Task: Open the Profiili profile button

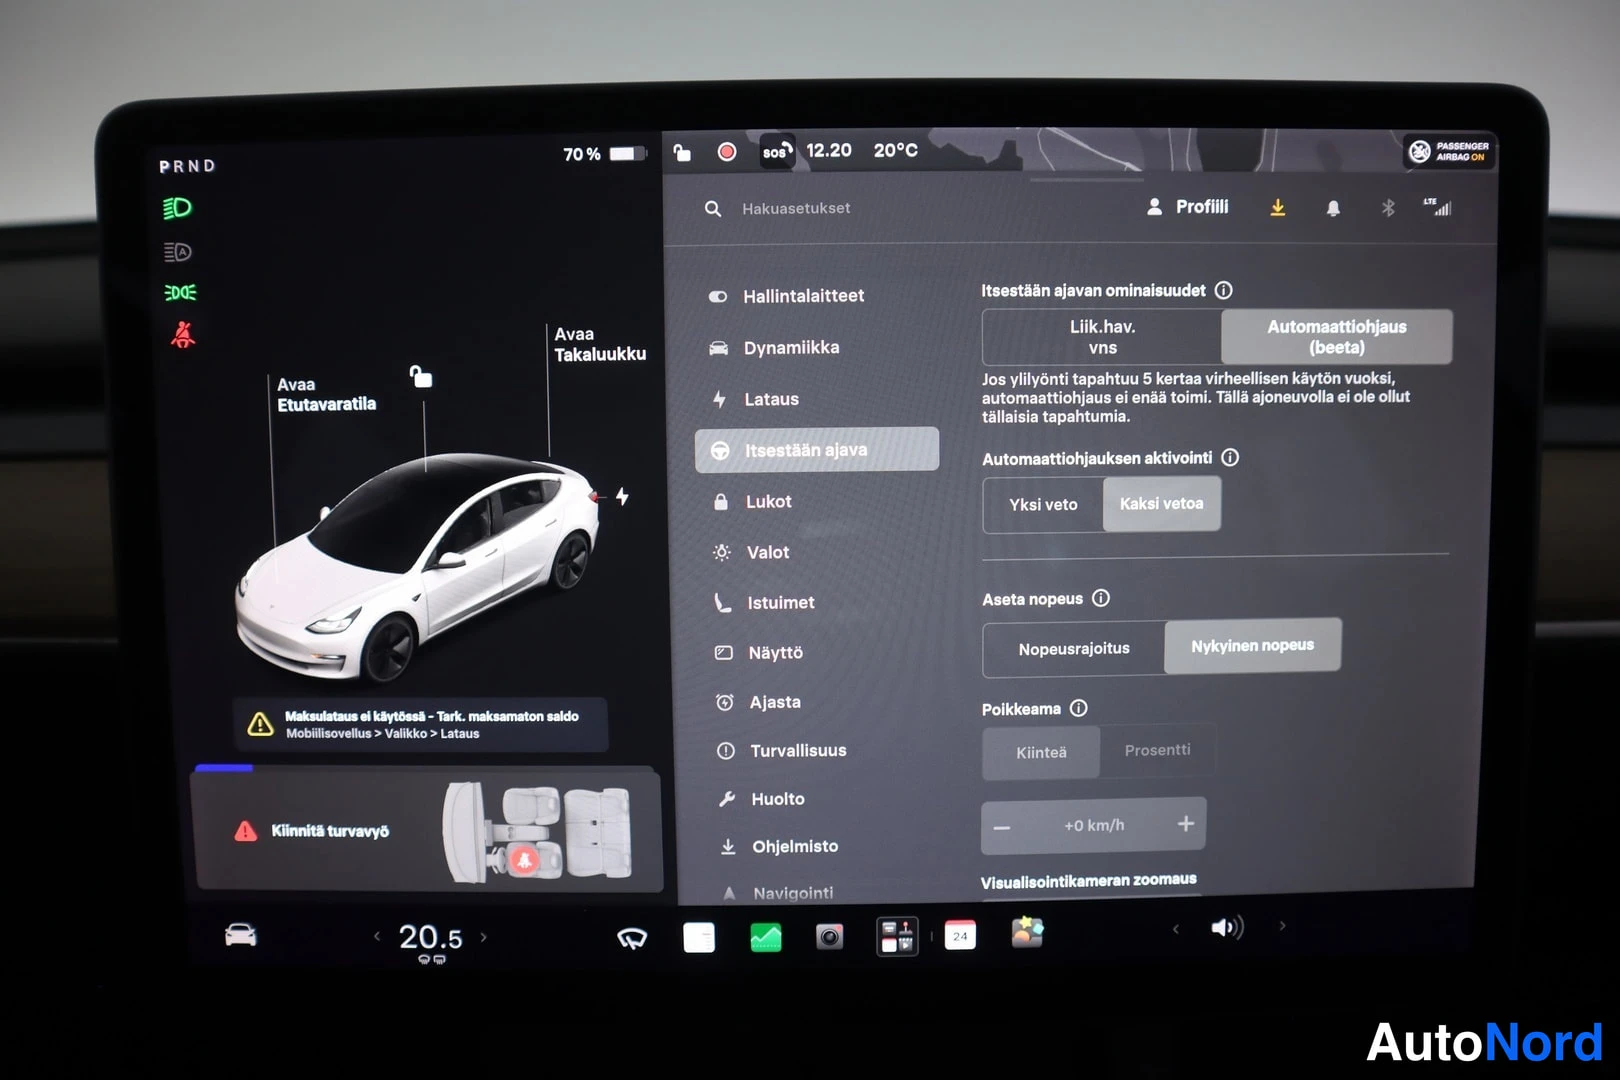Action: click(1187, 207)
